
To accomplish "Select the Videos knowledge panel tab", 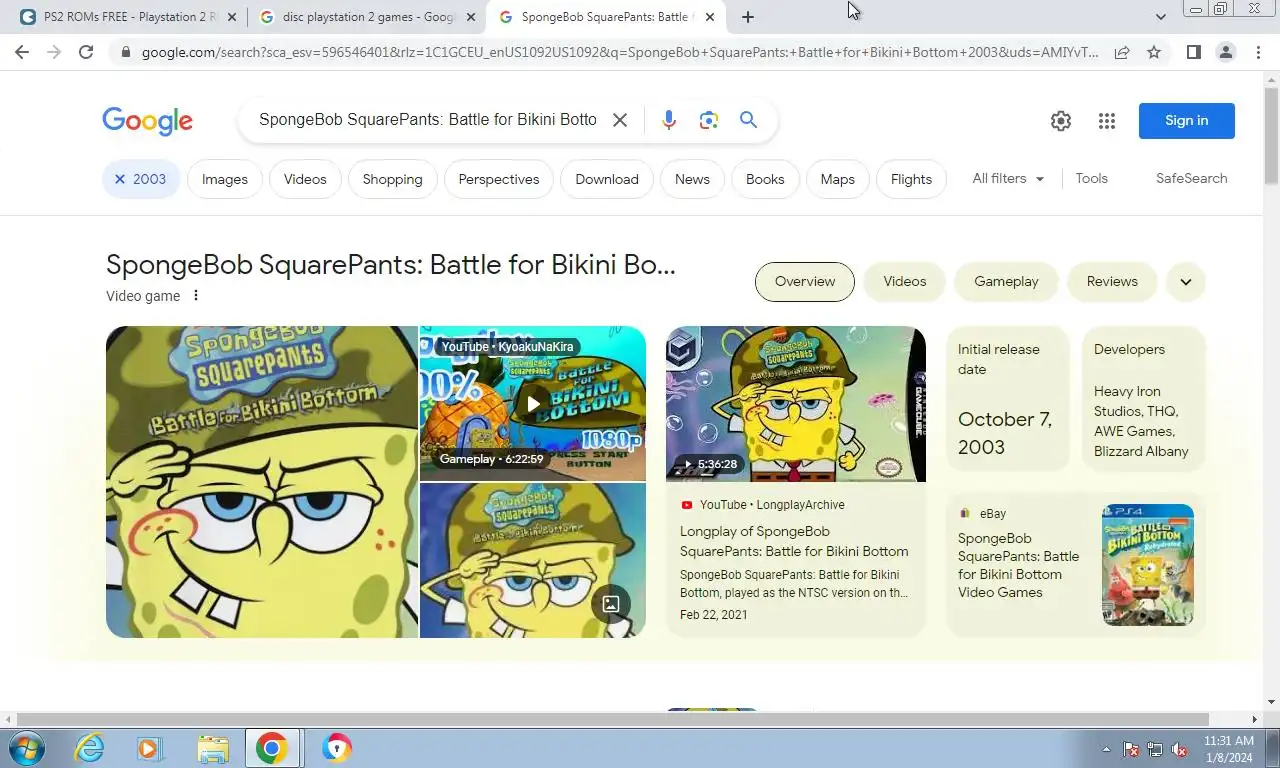I will (x=905, y=281).
